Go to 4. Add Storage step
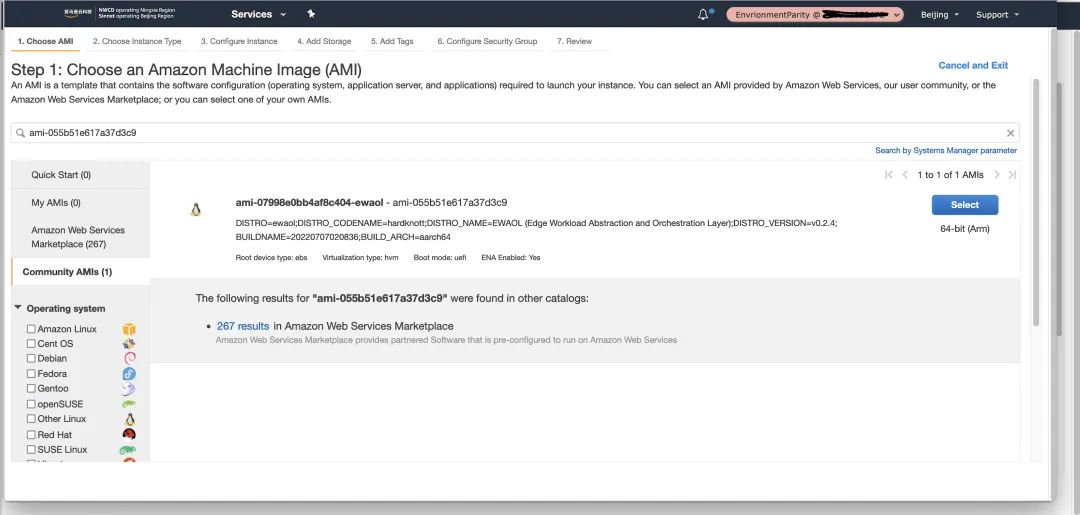 [x=324, y=41]
